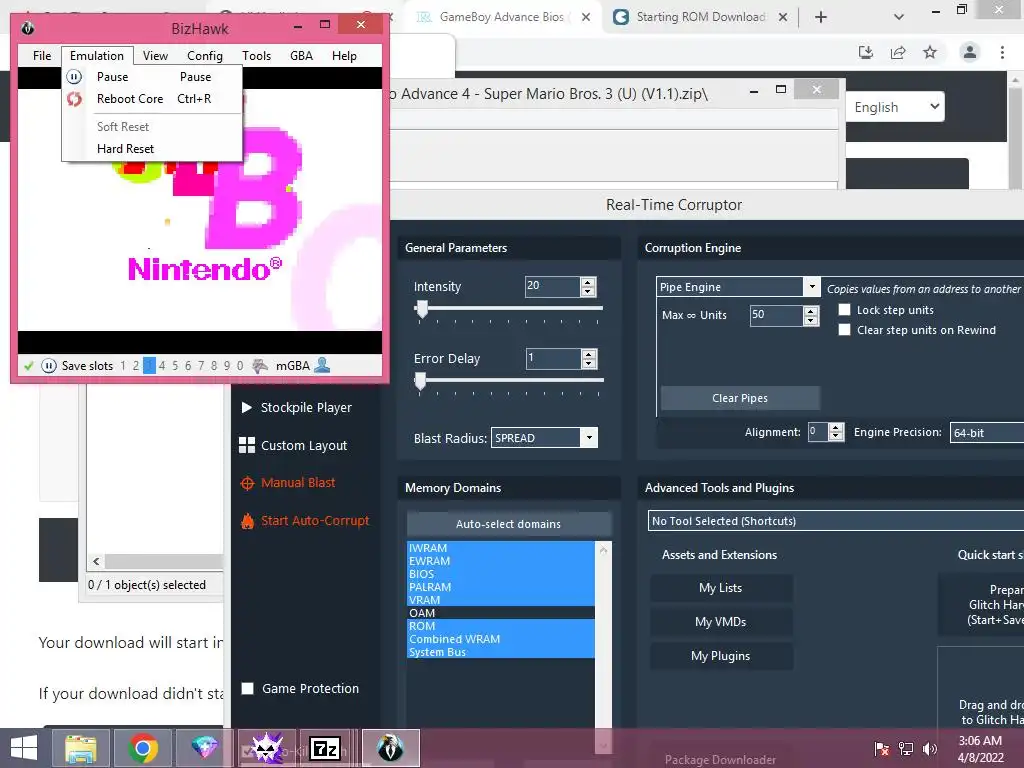The width and height of the screenshot is (1024, 768).
Task: Click memory domains list scrollbar
Action: pyautogui.click(x=603, y=647)
